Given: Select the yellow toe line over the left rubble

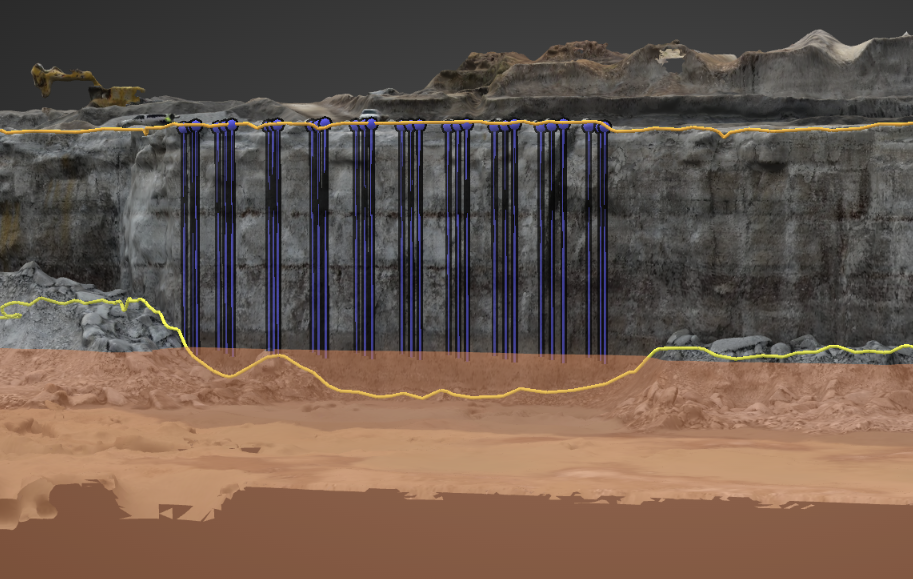Looking at the screenshot, I should [x=80, y=299].
